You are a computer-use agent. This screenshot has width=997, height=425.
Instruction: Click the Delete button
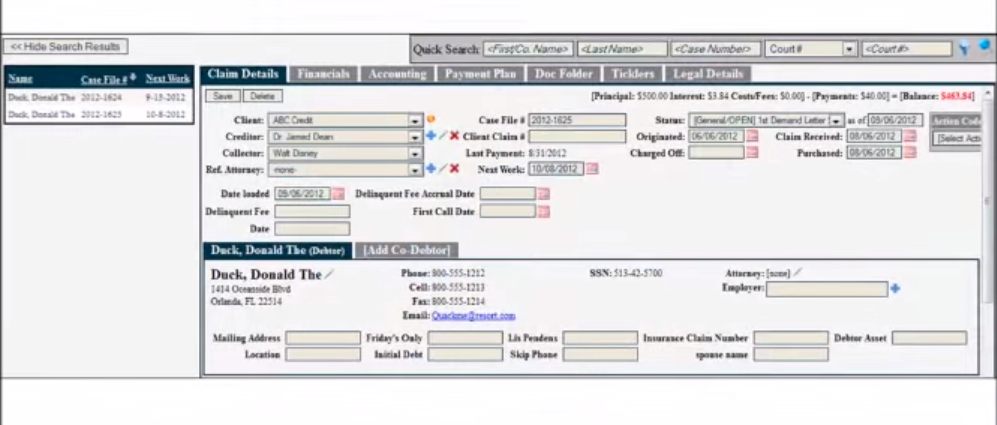pyautogui.click(x=263, y=96)
